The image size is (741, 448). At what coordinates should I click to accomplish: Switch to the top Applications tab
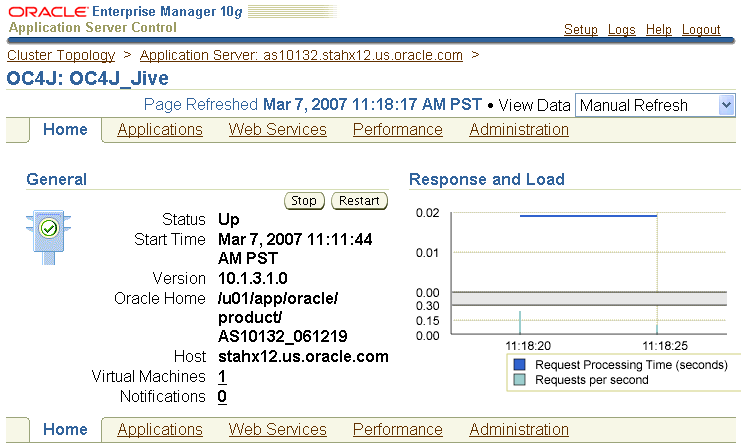pyautogui.click(x=160, y=129)
